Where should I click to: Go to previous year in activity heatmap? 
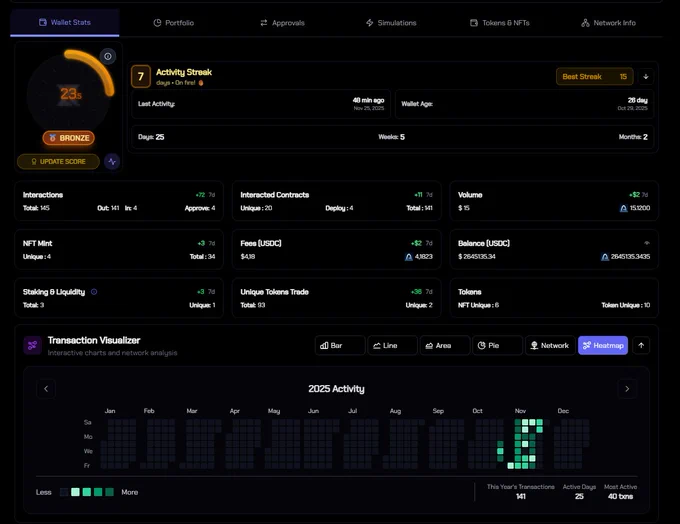coord(46,389)
